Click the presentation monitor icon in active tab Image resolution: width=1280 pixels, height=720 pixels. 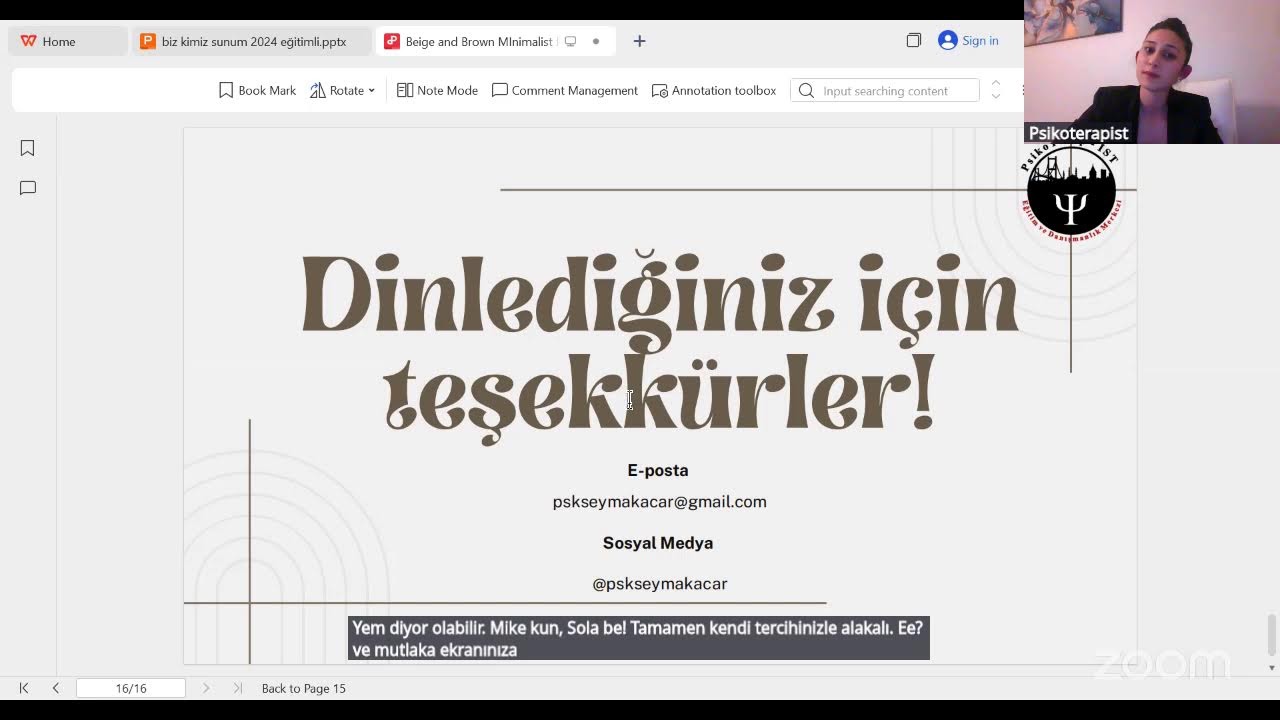pyautogui.click(x=570, y=42)
